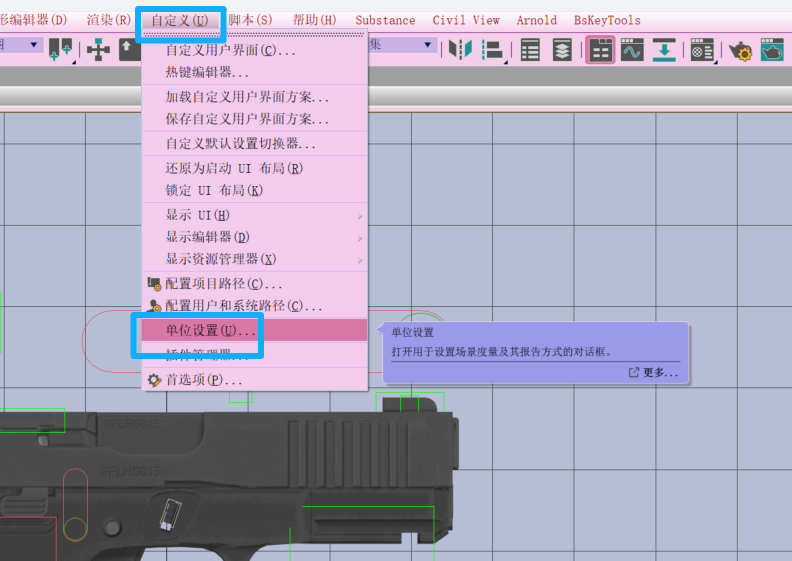Expand the 显示资源管理器(X) submenu
This screenshot has height=561, width=792.
pyautogui.click(x=255, y=259)
